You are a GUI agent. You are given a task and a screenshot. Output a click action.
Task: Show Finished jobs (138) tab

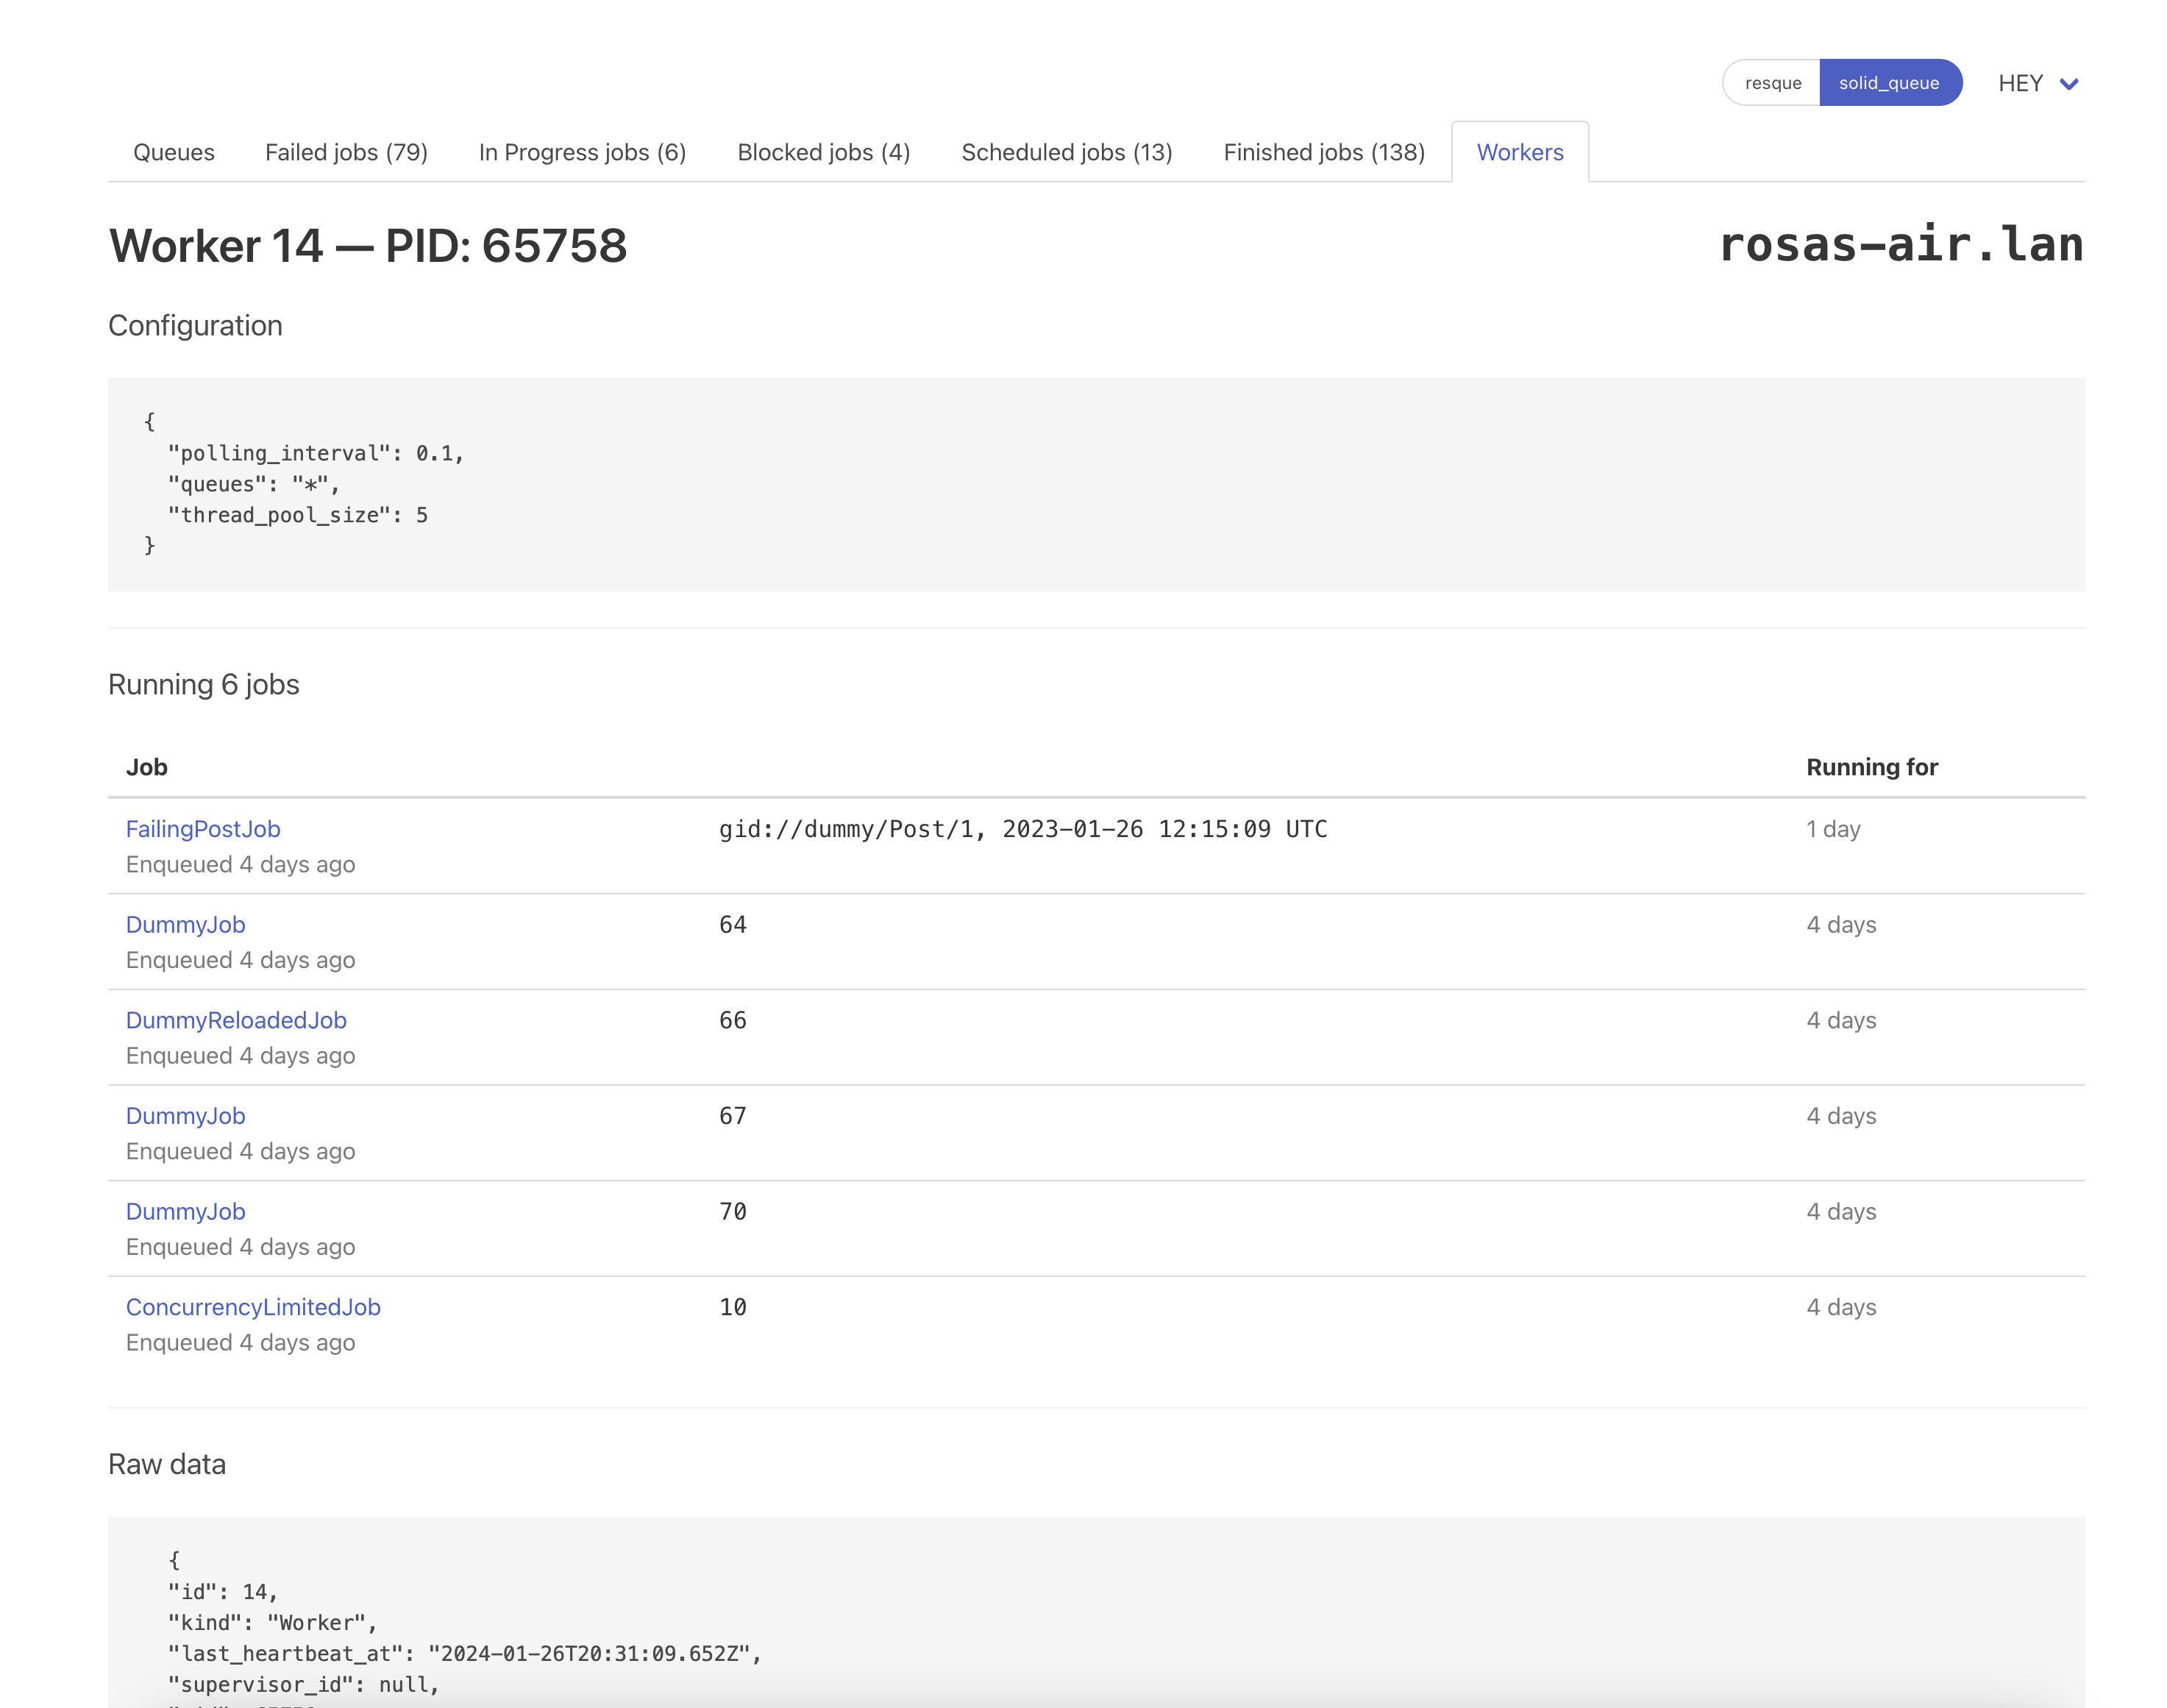point(1323,152)
